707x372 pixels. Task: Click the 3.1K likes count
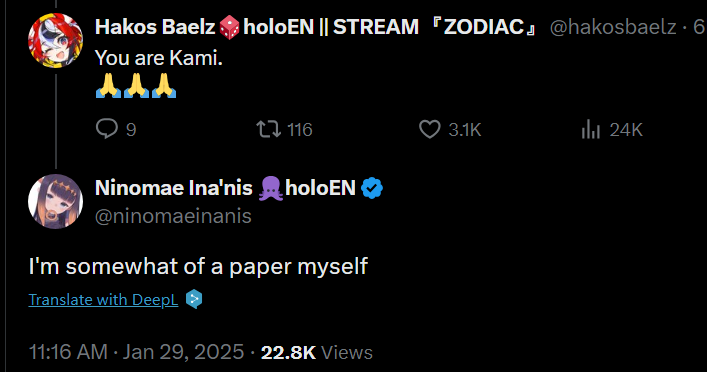(465, 130)
